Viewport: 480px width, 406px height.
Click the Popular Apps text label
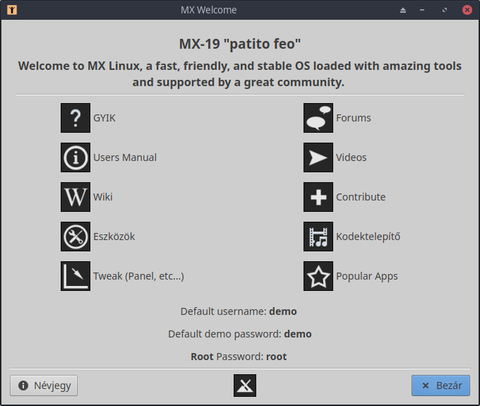[x=367, y=276]
